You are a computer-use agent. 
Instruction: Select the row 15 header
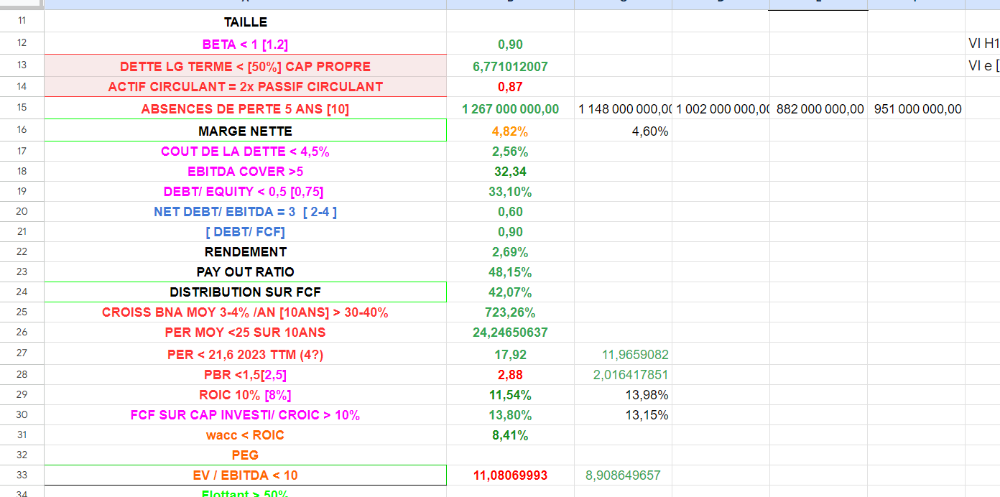[22, 108]
